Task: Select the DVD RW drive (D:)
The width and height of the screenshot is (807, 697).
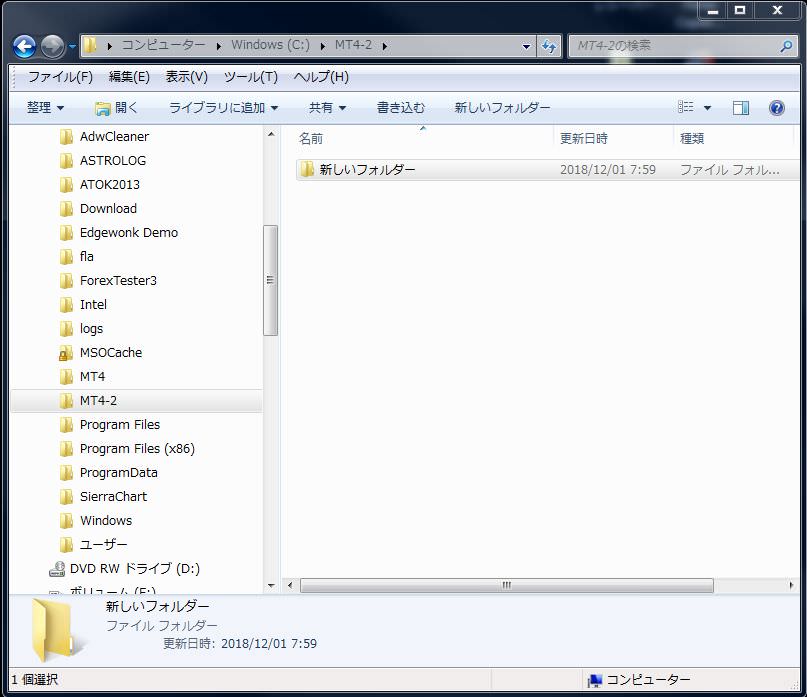Action: pos(134,569)
